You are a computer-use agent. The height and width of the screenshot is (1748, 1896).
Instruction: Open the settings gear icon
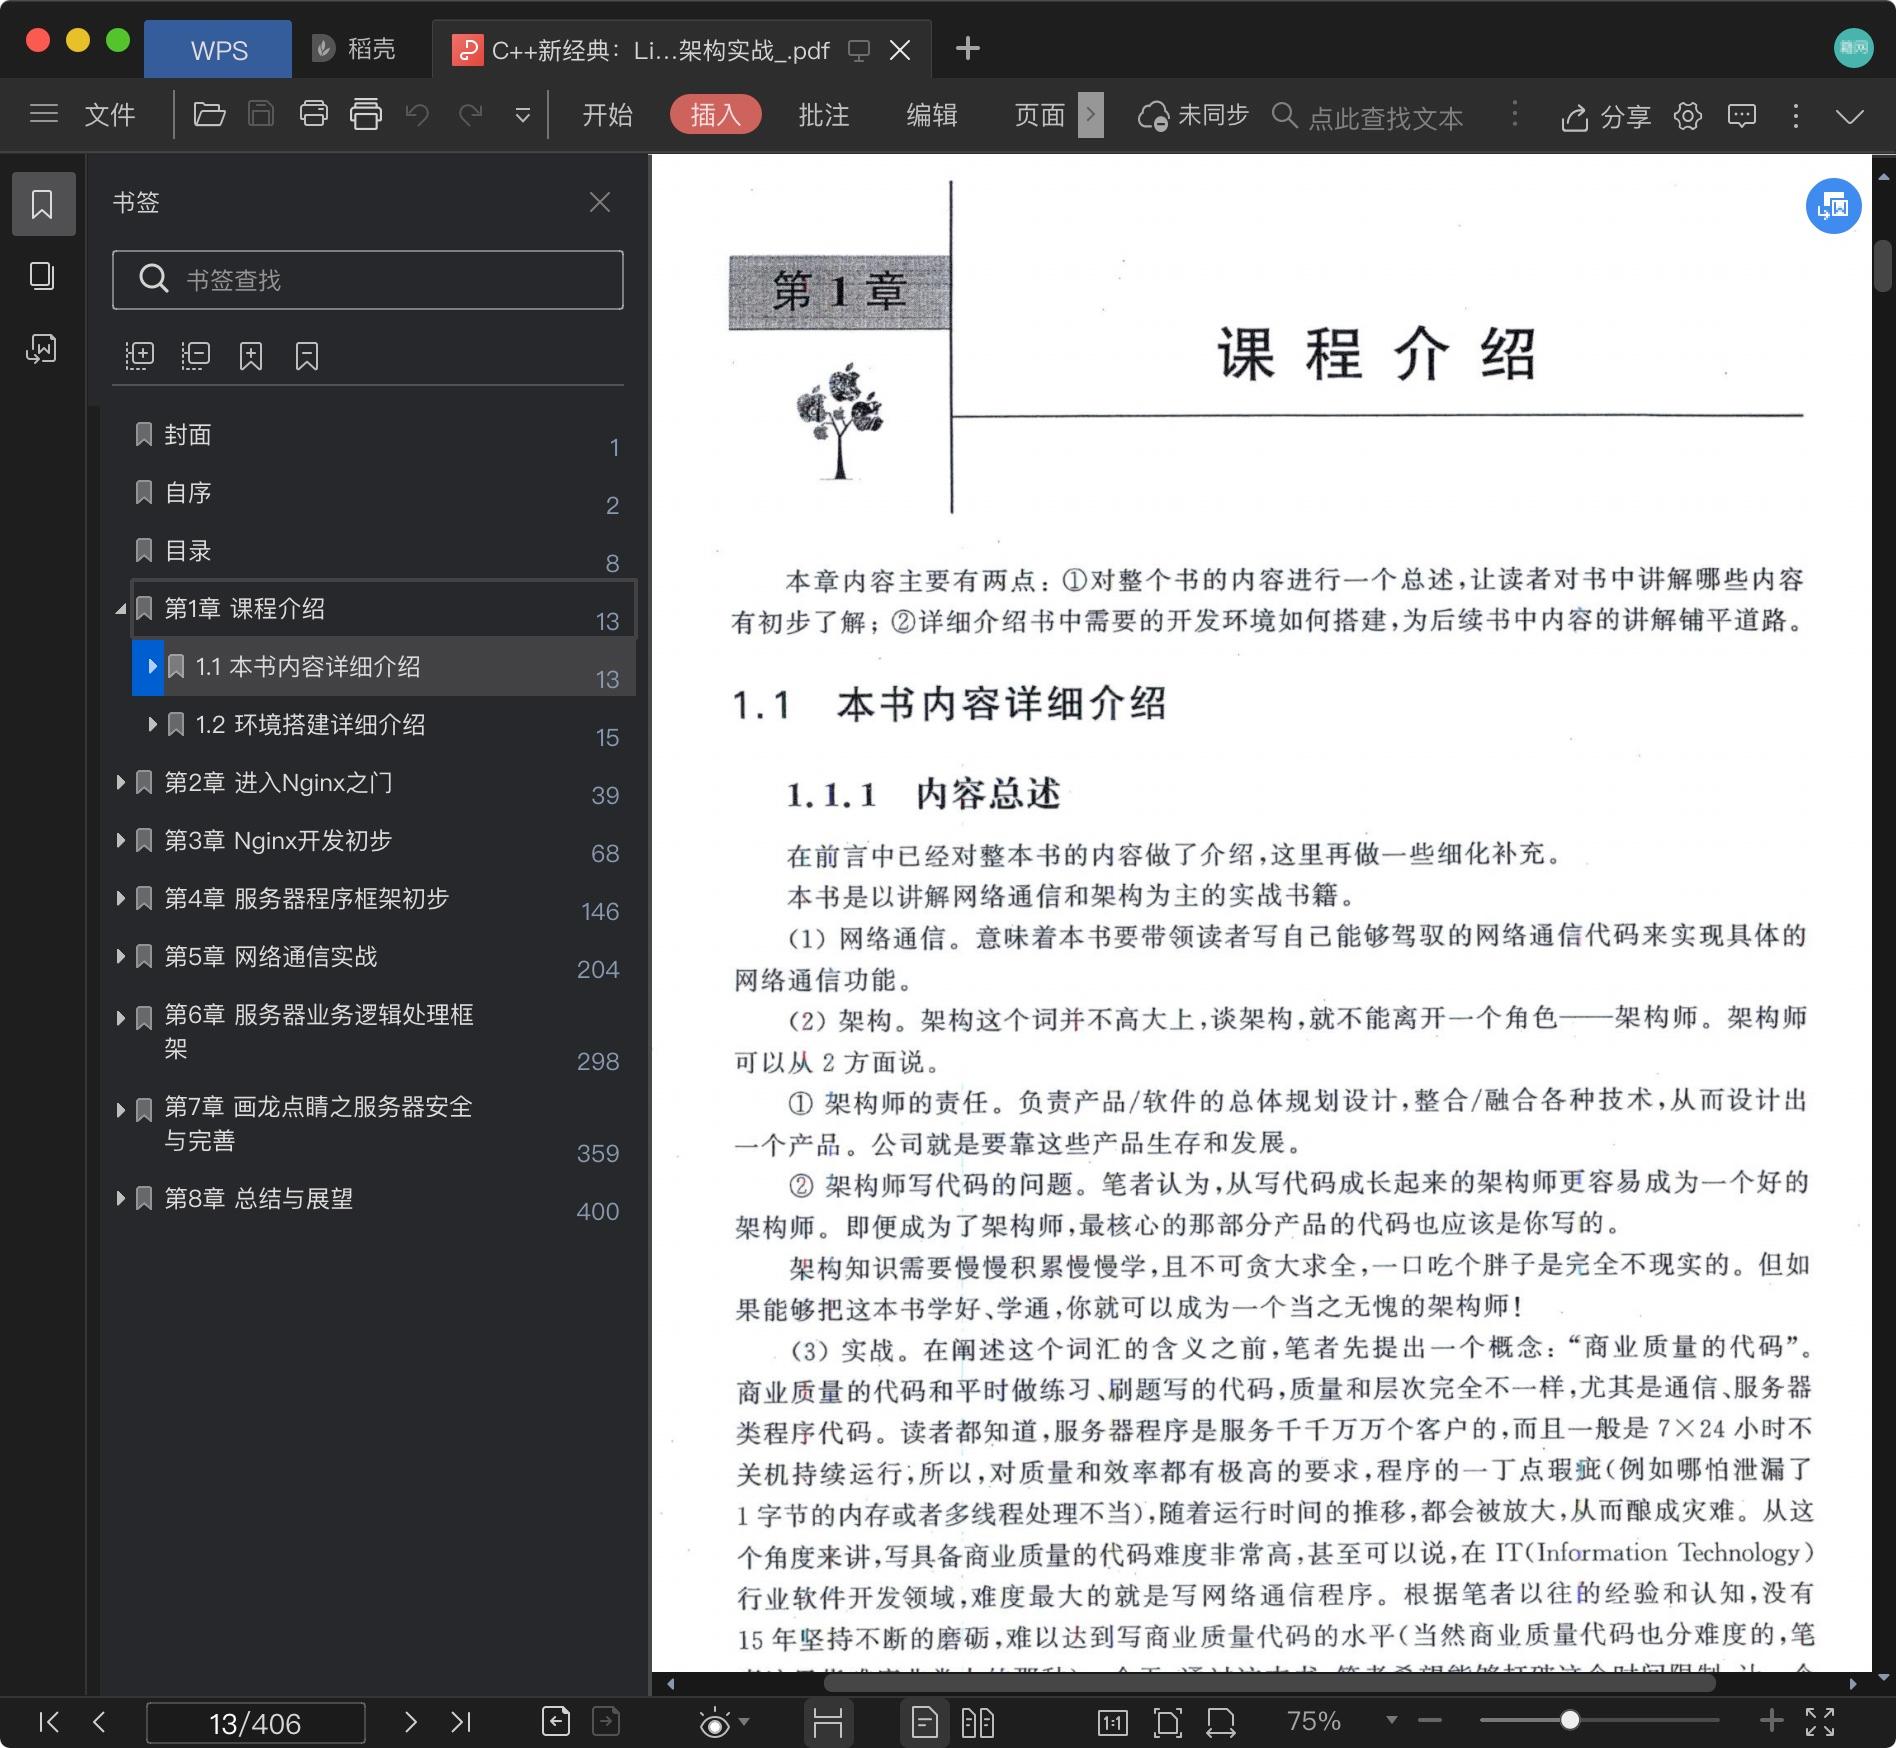click(x=1688, y=116)
